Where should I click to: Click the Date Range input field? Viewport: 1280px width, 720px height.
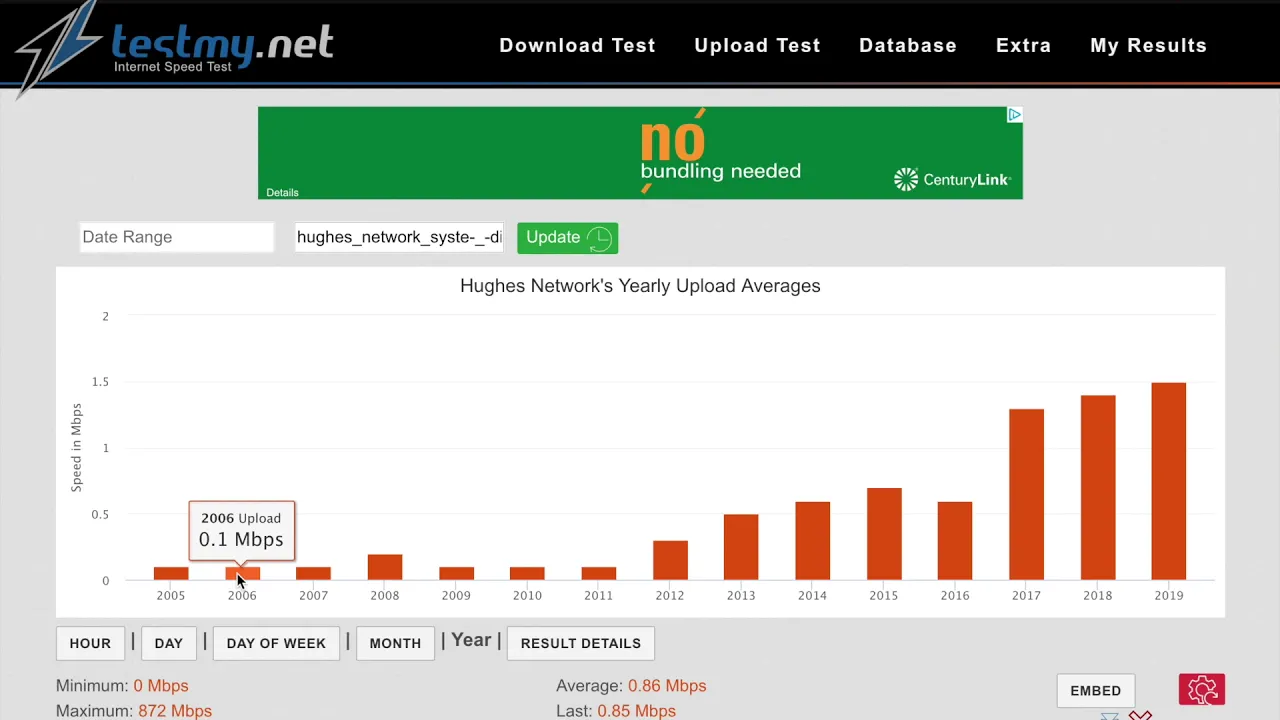tap(176, 237)
